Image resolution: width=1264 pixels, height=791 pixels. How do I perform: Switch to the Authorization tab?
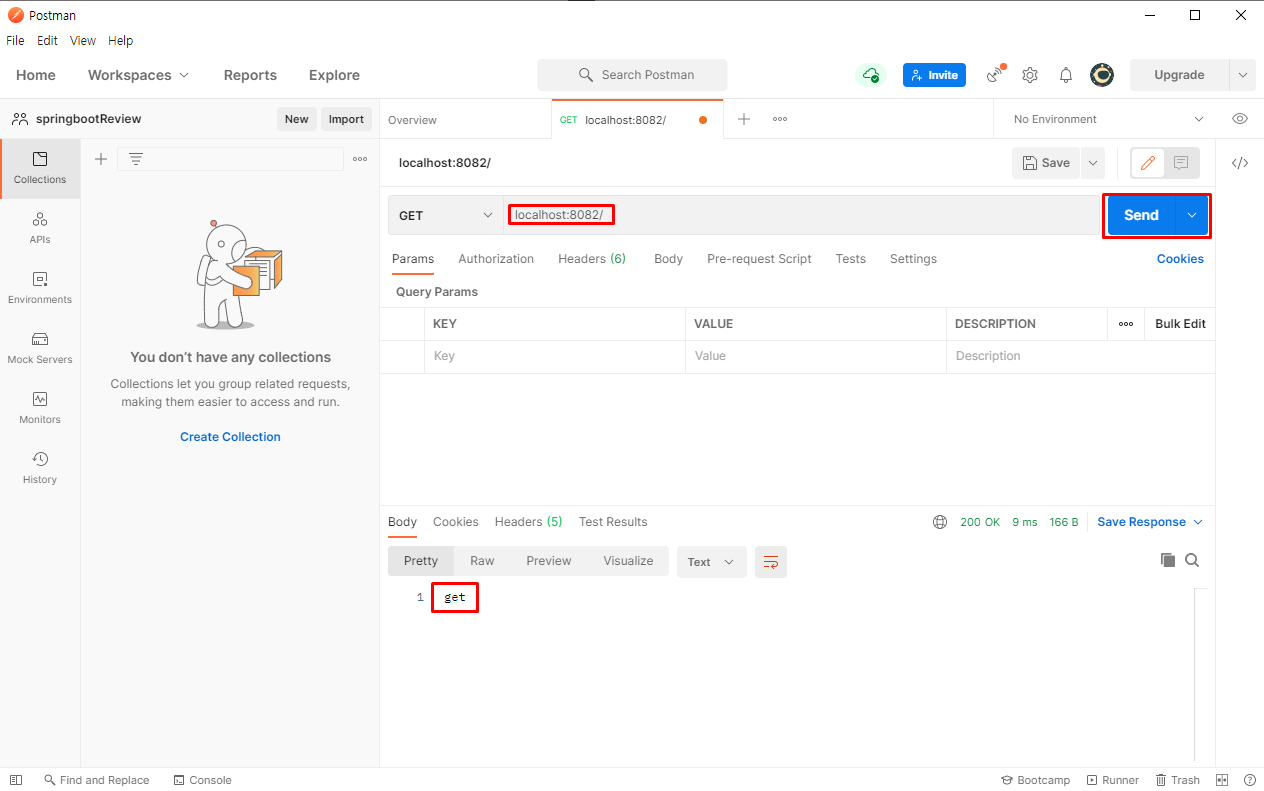pyautogui.click(x=496, y=259)
